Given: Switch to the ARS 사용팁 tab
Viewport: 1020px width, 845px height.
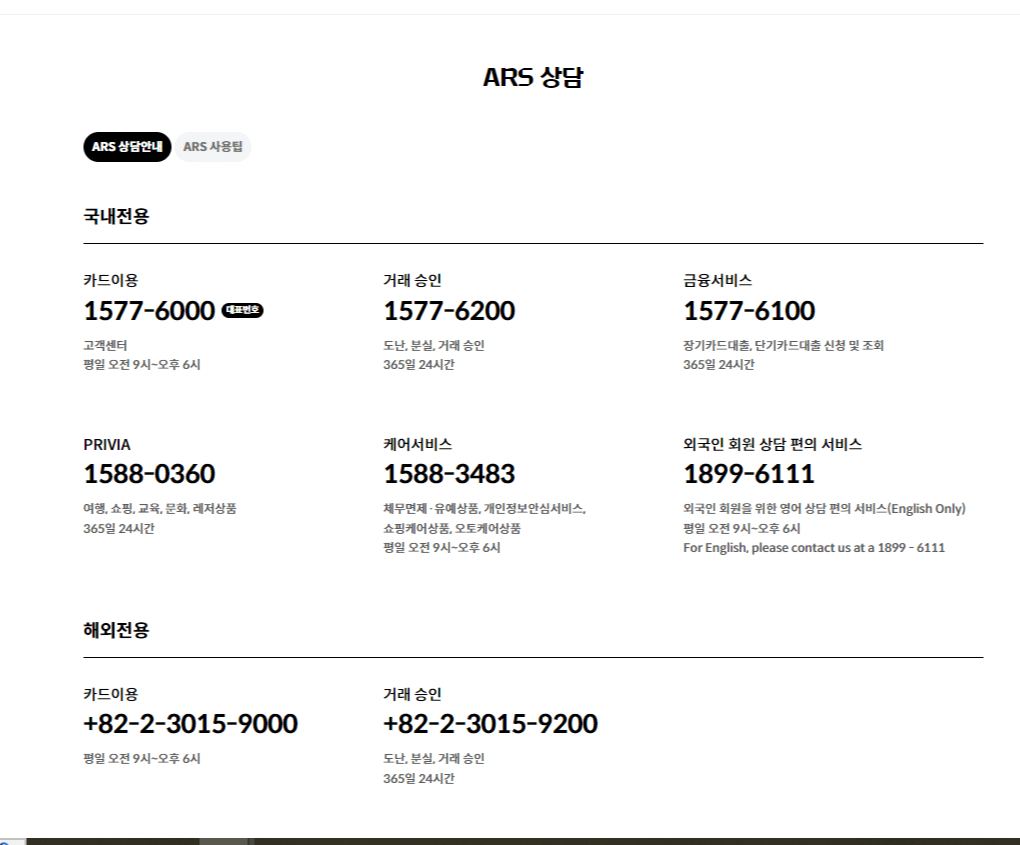Looking at the screenshot, I should click(x=213, y=147).
